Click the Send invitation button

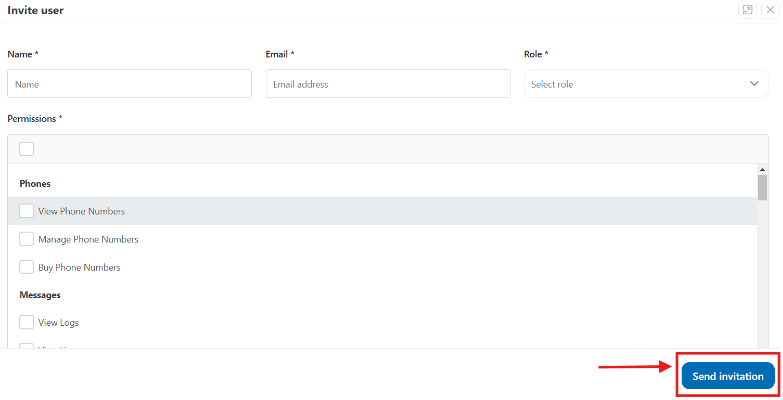click(728, 376)
